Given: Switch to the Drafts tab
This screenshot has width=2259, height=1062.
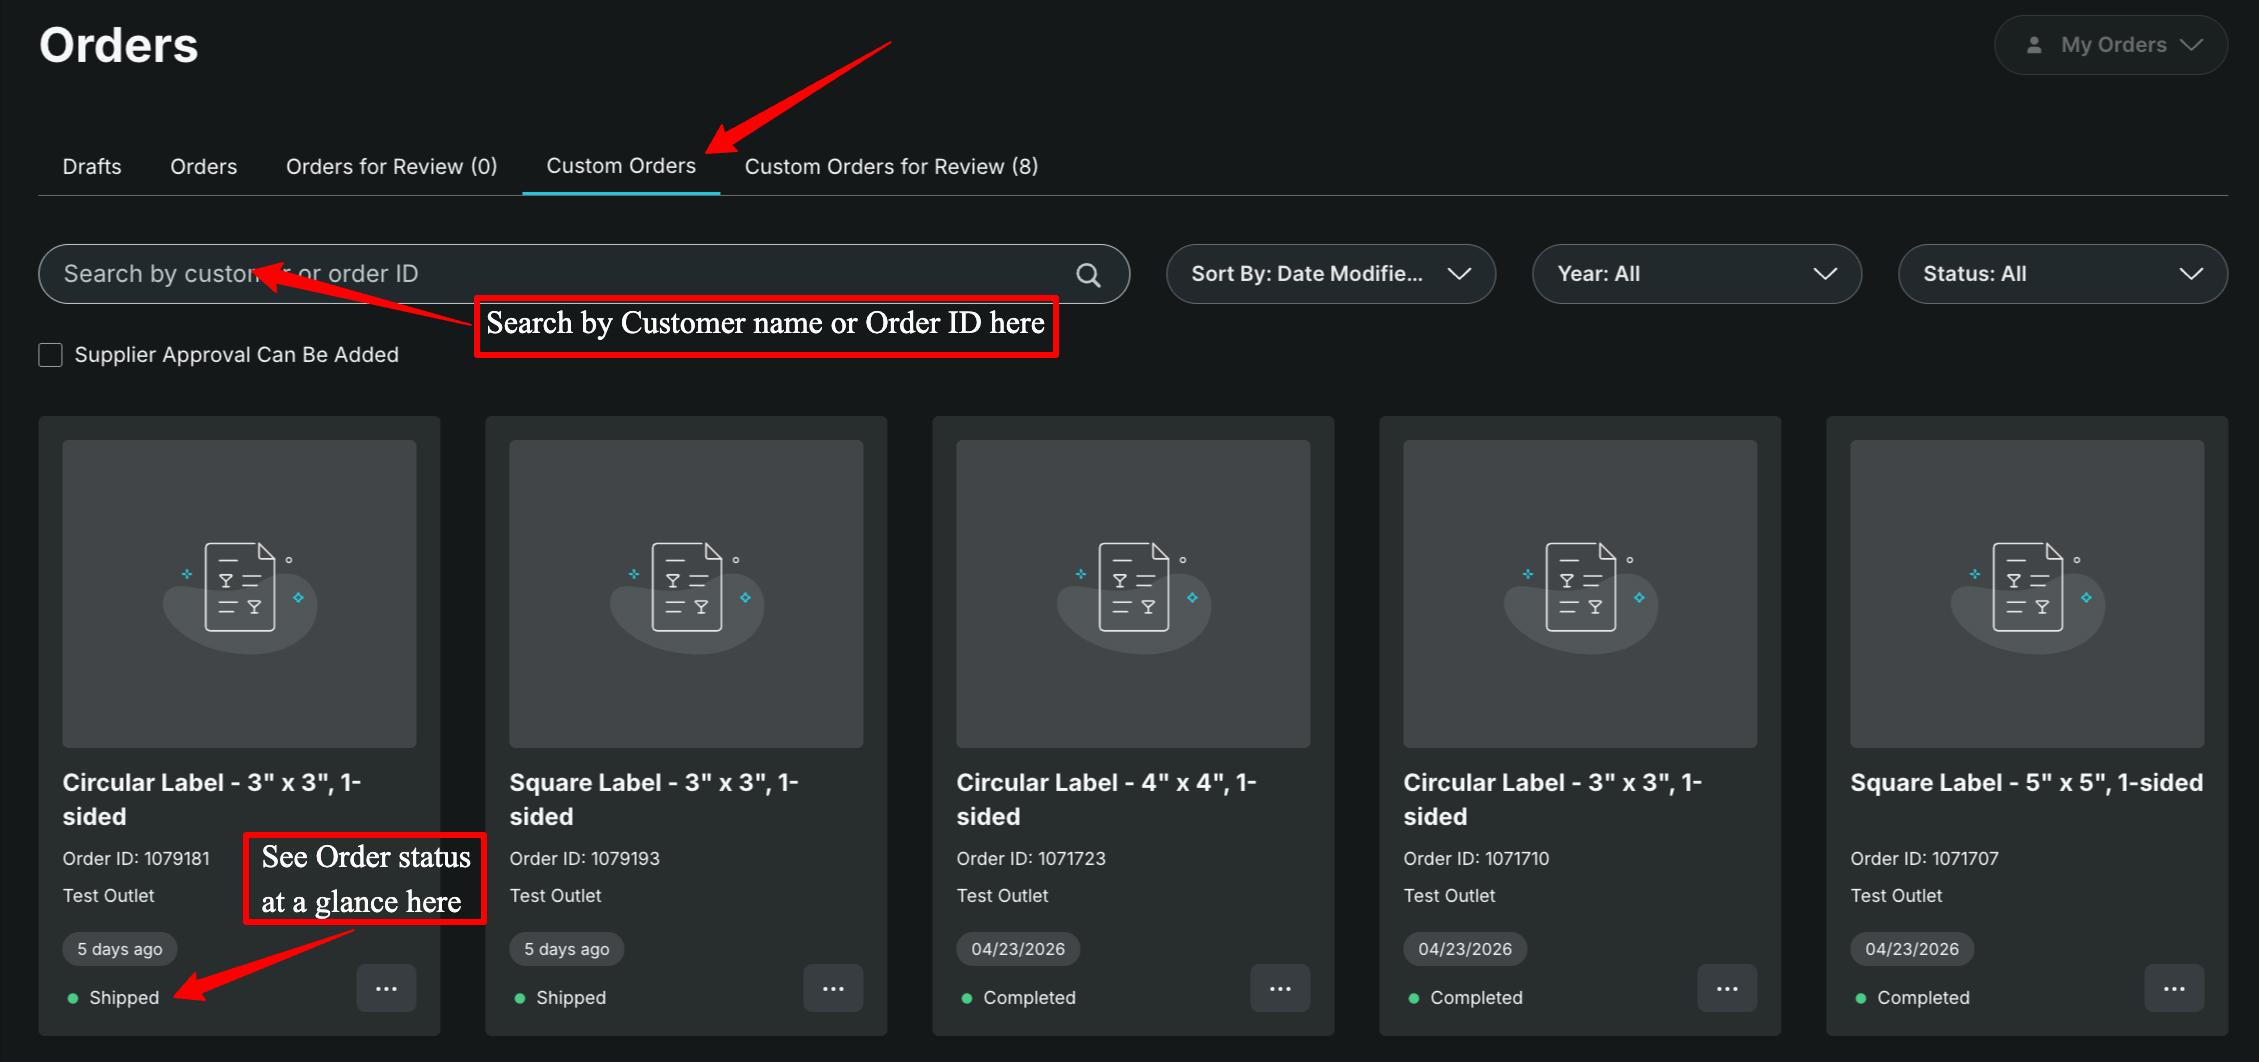Looking at the screenshot, I should point(92,167).
